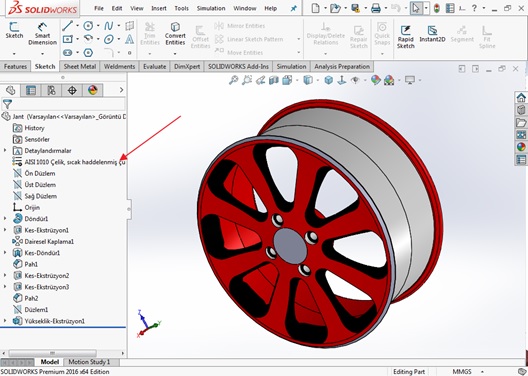528x376 pixels.
Task: Switch to the Sheet Metal tab
Action: pyautogui.click(x=80, y=67)
